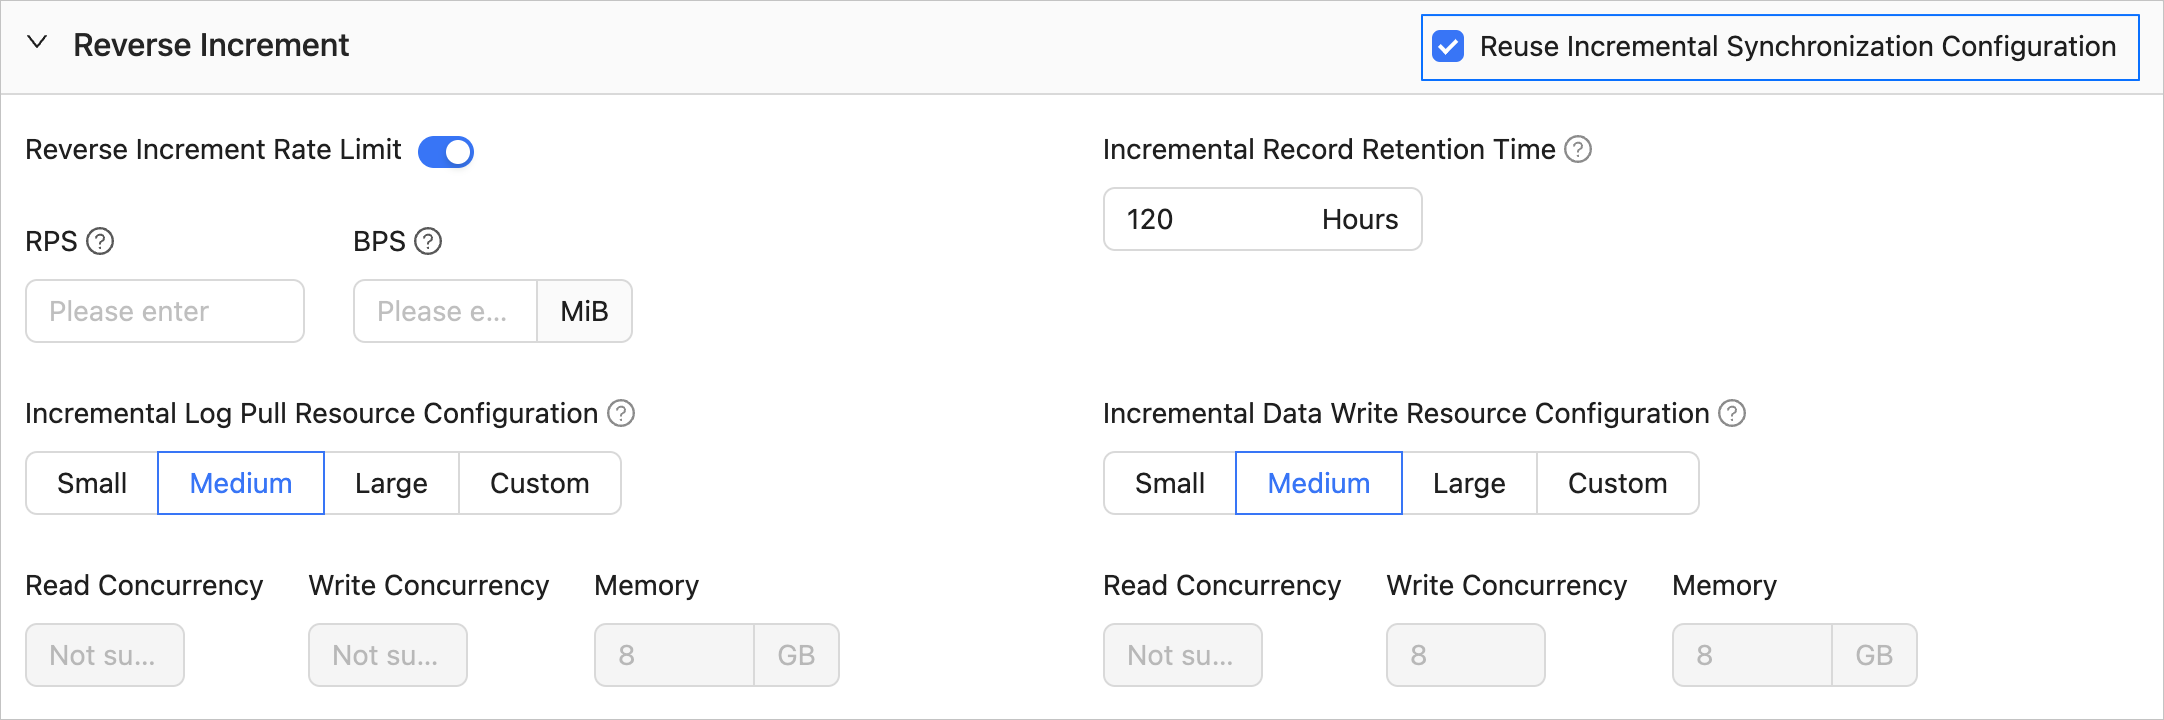Viewport: 2164px width, 720px height.
Task: Click the RPS help question mark icon
Action: pos(100,241)
